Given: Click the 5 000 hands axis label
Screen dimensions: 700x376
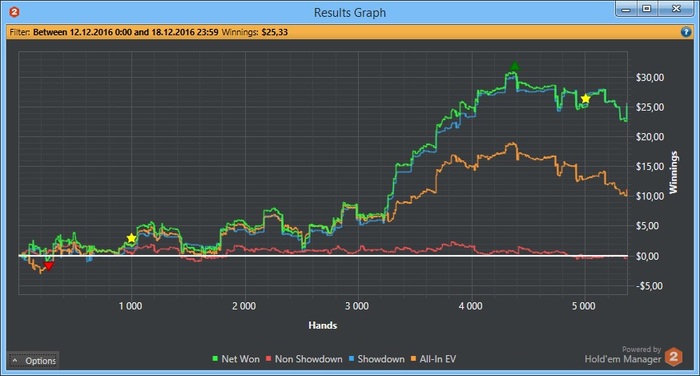Looking at the screenshot, I should (584, 306).
